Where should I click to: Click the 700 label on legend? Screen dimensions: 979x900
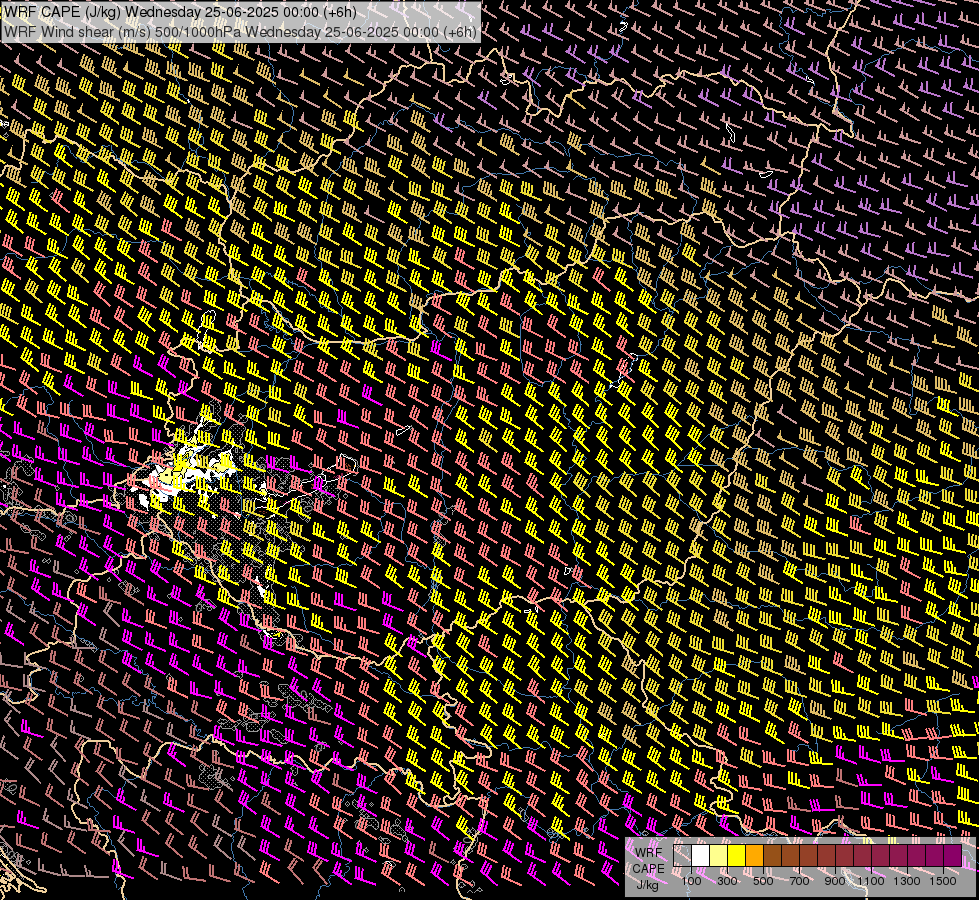coord(799,881)
